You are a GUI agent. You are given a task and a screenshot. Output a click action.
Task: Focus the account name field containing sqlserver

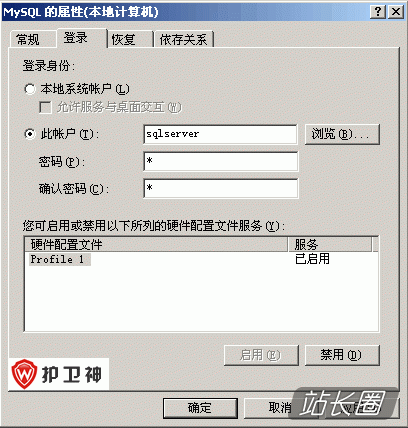coord(221,134)
